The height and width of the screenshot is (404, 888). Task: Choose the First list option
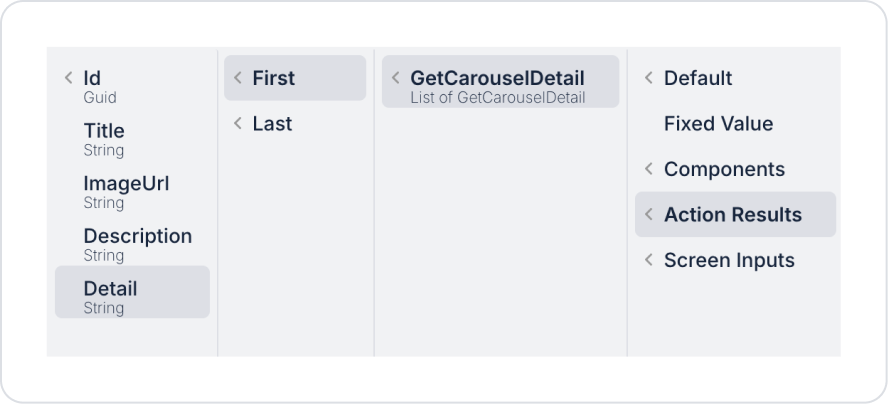point(273,78)
